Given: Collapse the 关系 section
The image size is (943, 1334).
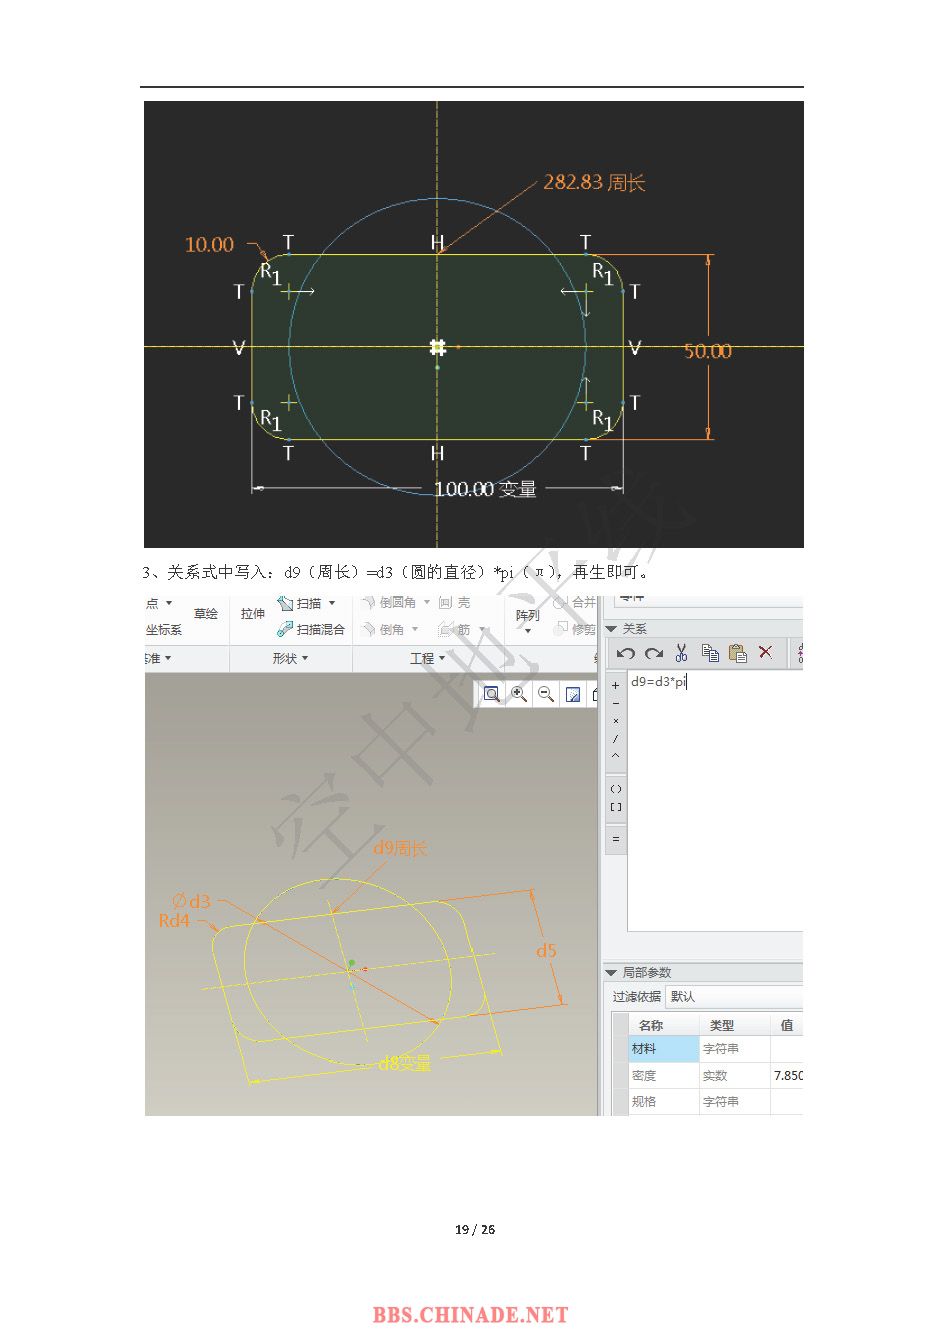Looking at the screenshot, I should pos(612,628).
